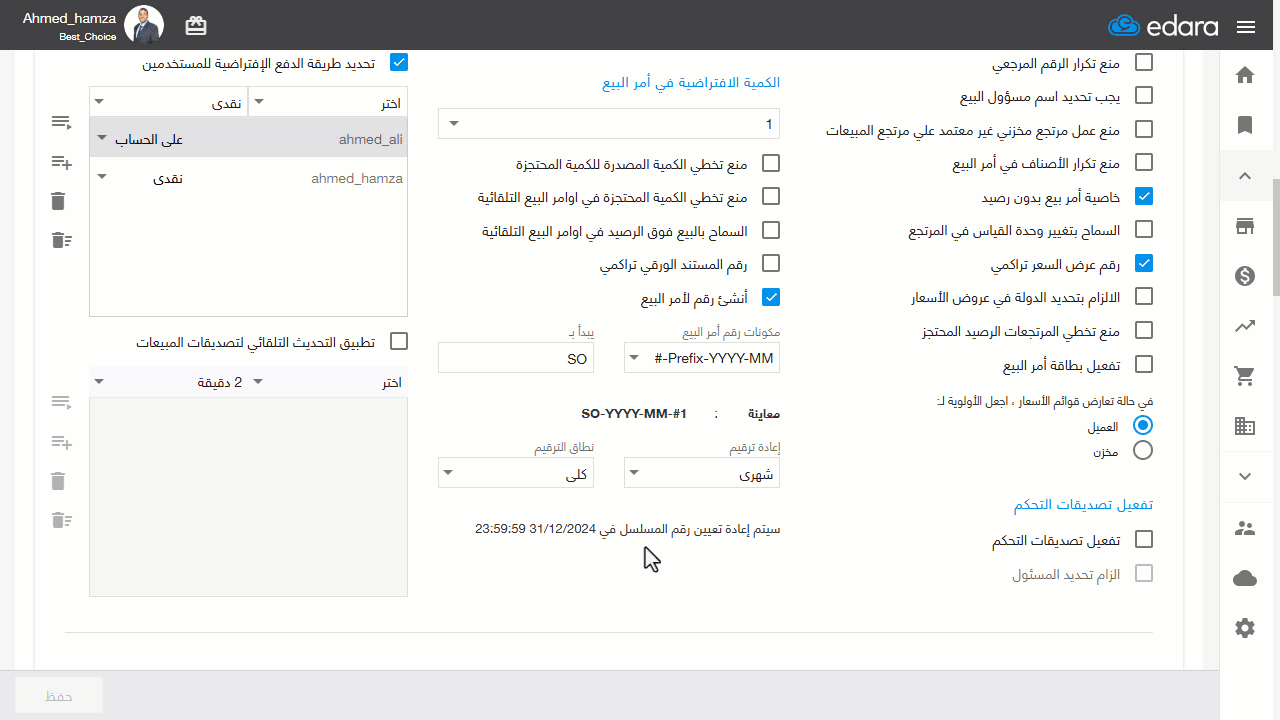Open the gift box icon in header
The image size is (1280, 720).
pos(196,25)
